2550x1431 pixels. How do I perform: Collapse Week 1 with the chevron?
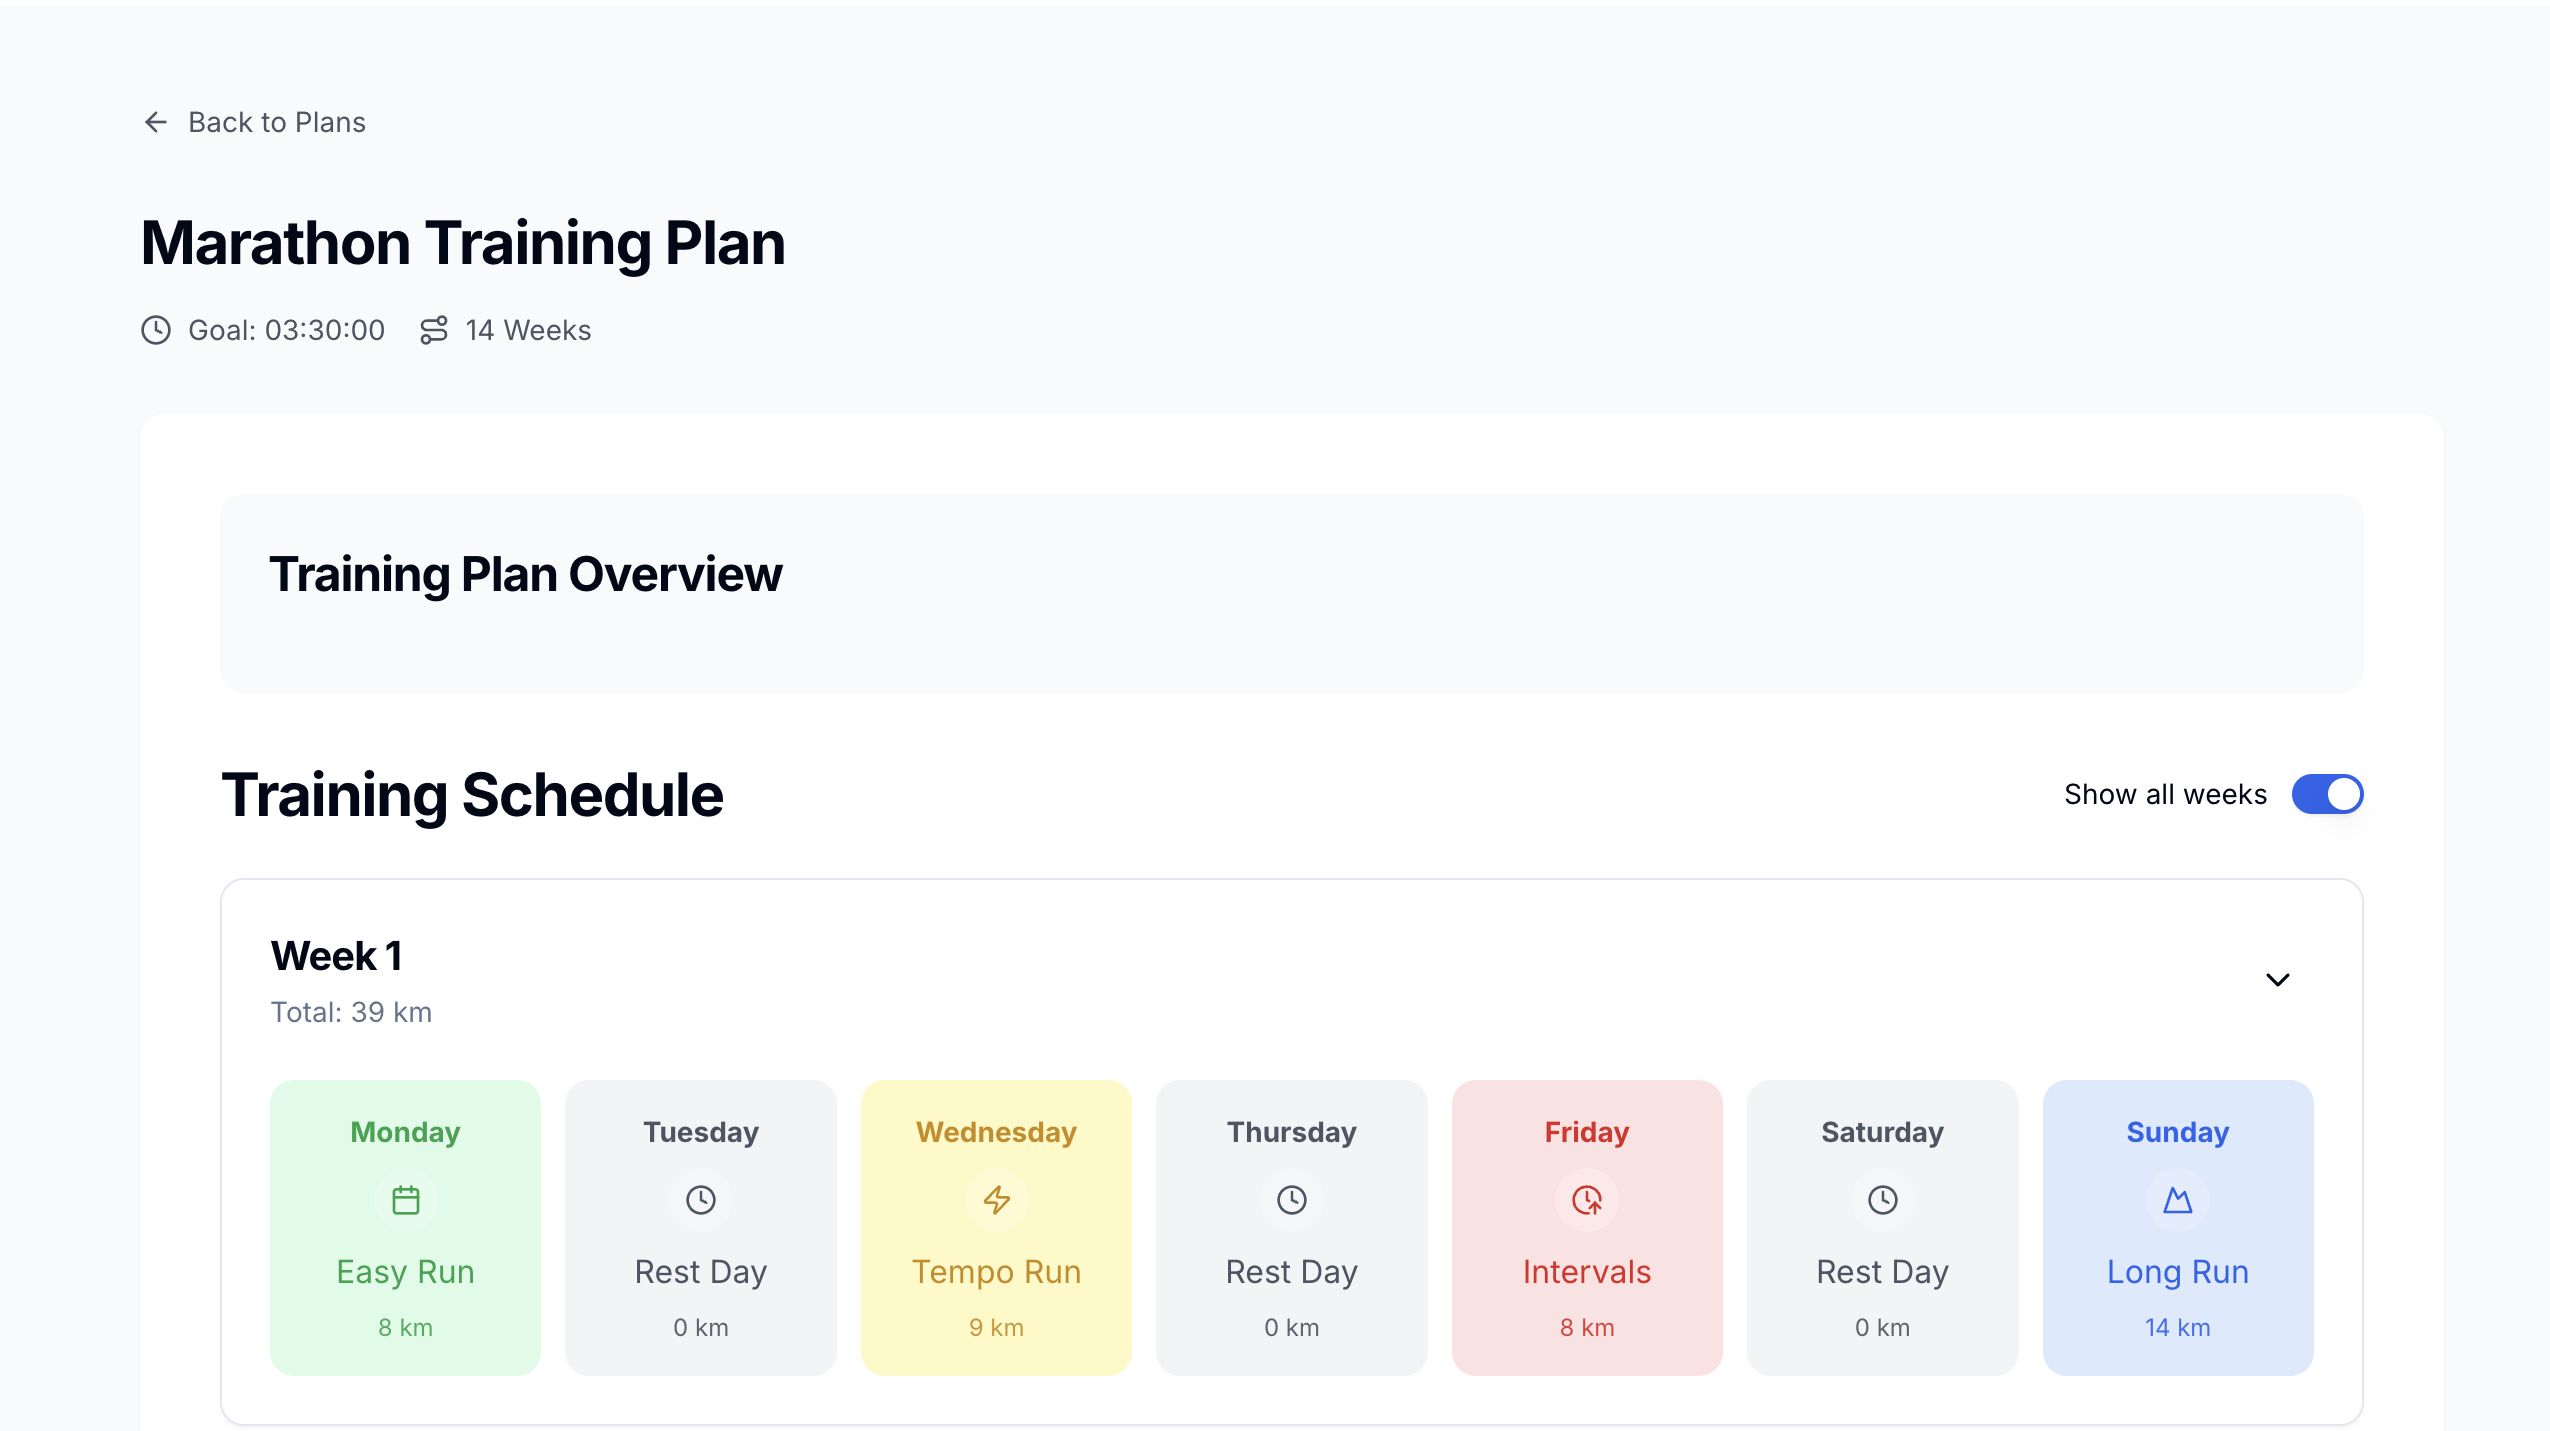point(2277,980)
